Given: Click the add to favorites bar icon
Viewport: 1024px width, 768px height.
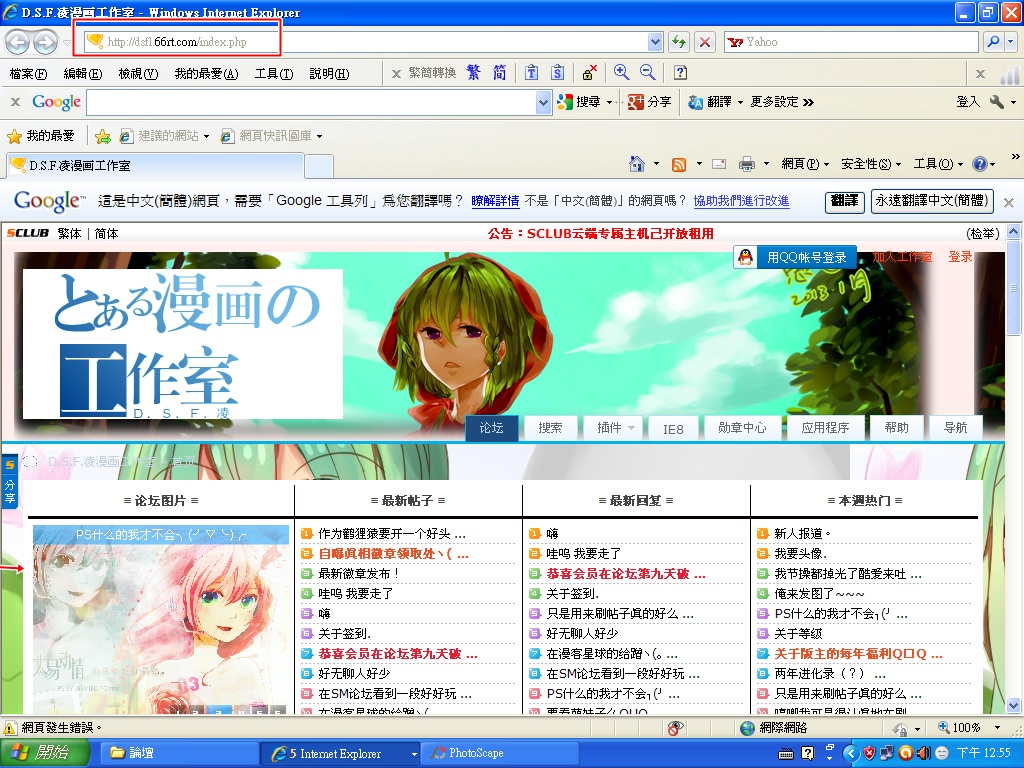Looking at the screenshot, I should coord(103,136).
